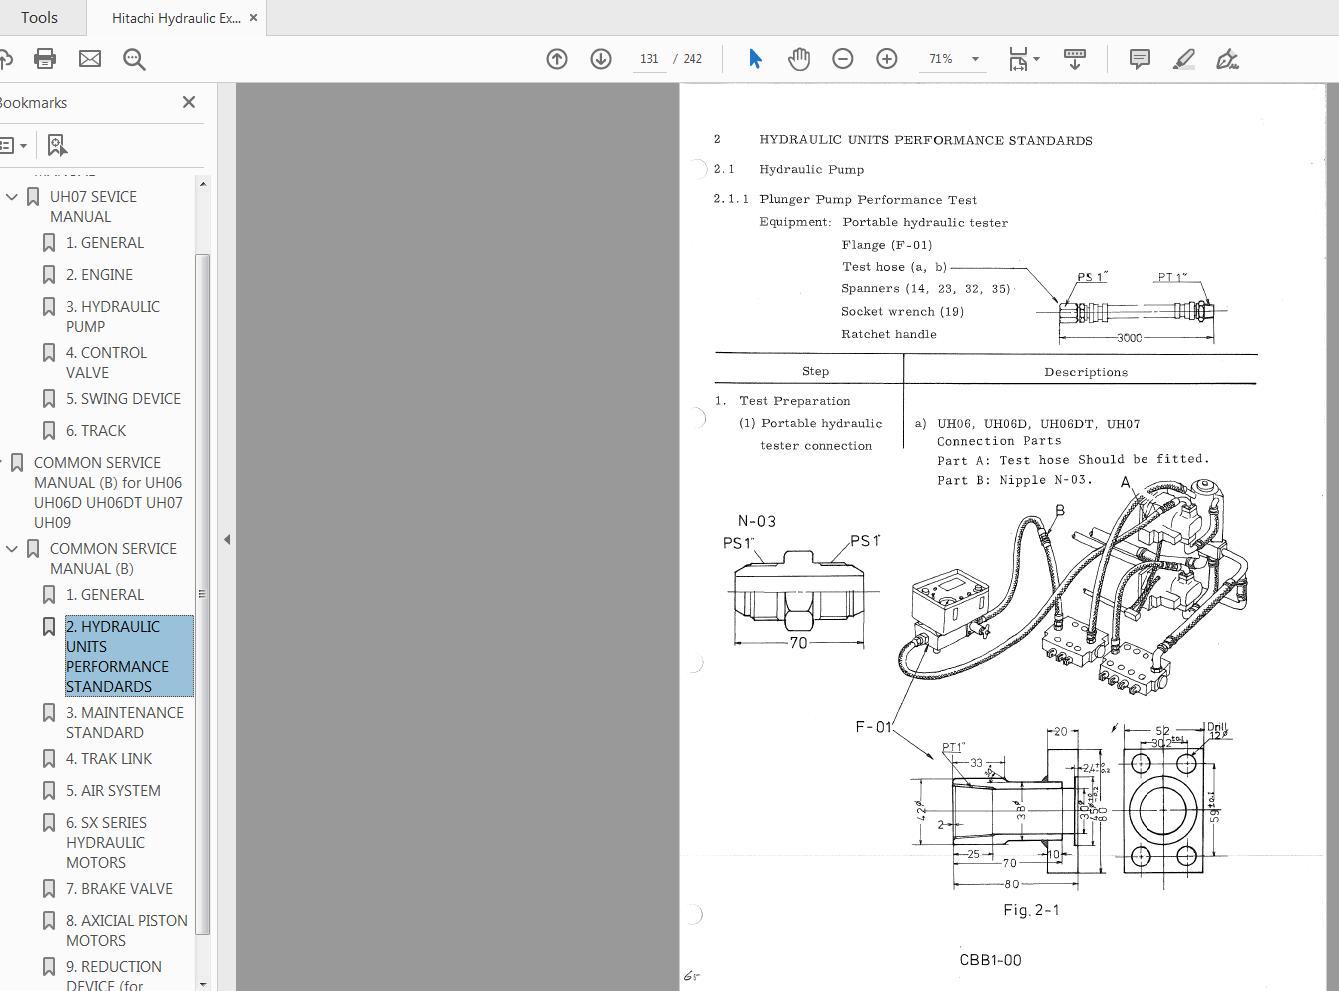The width and height of the screenshot is (1339, 991).
Task: Click the Print icon in toolbar
Action: 45,59
